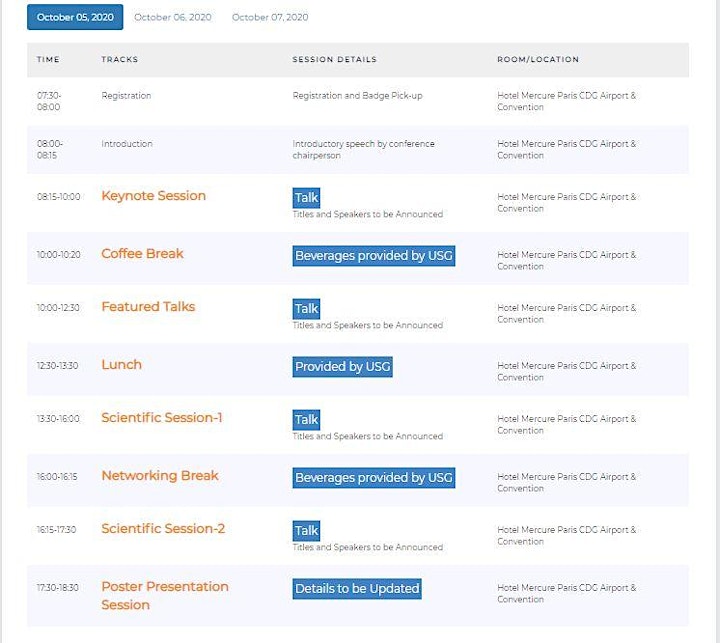
Task: Open the October 07, 2020 schedule tab
Action: click(270, 17)
